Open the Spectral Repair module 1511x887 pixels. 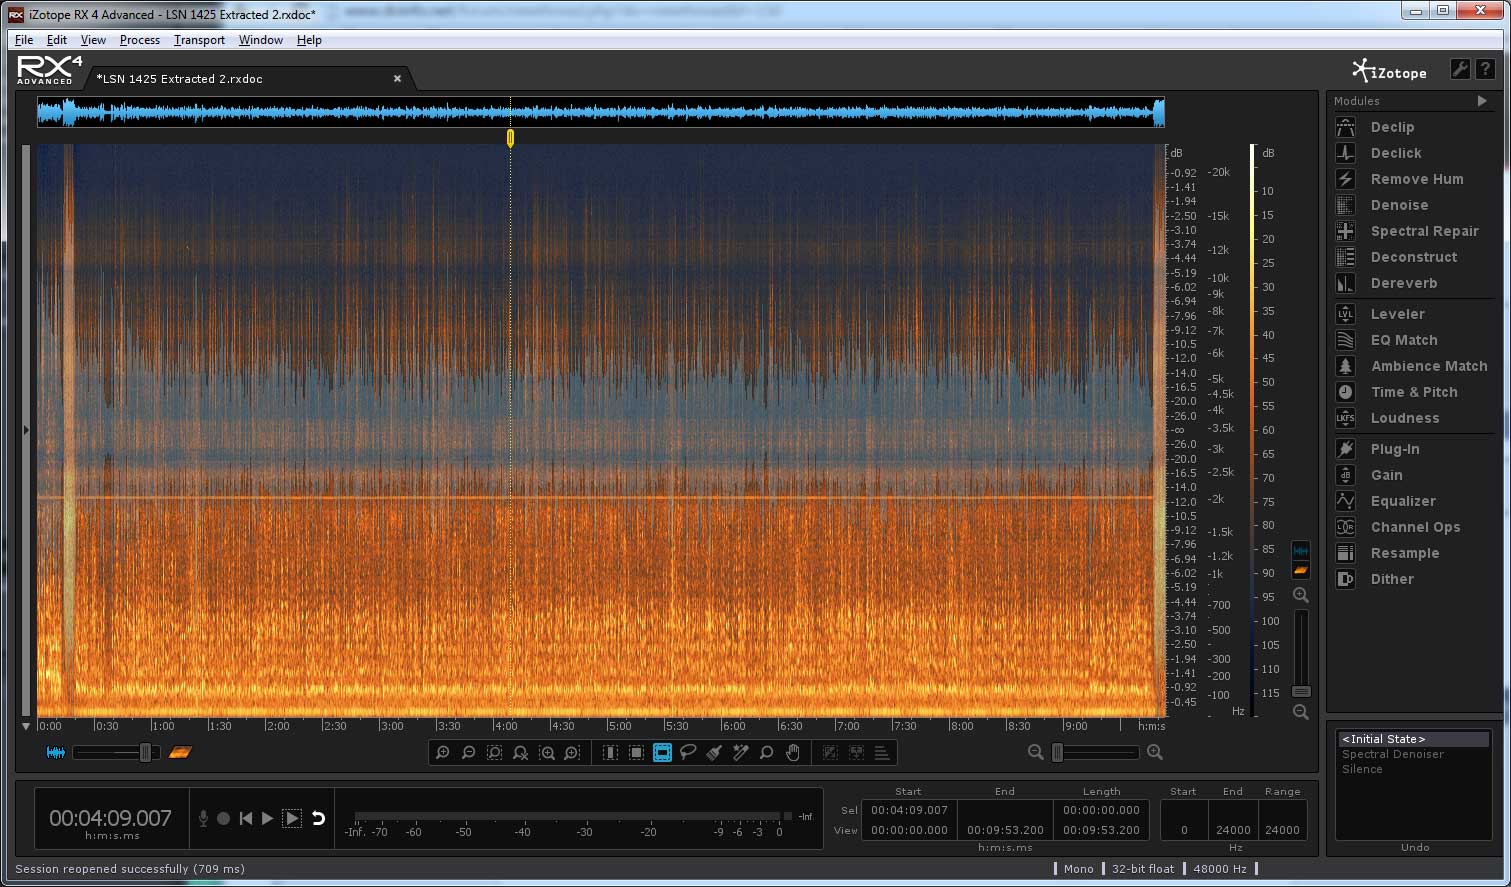point(1424,231)
